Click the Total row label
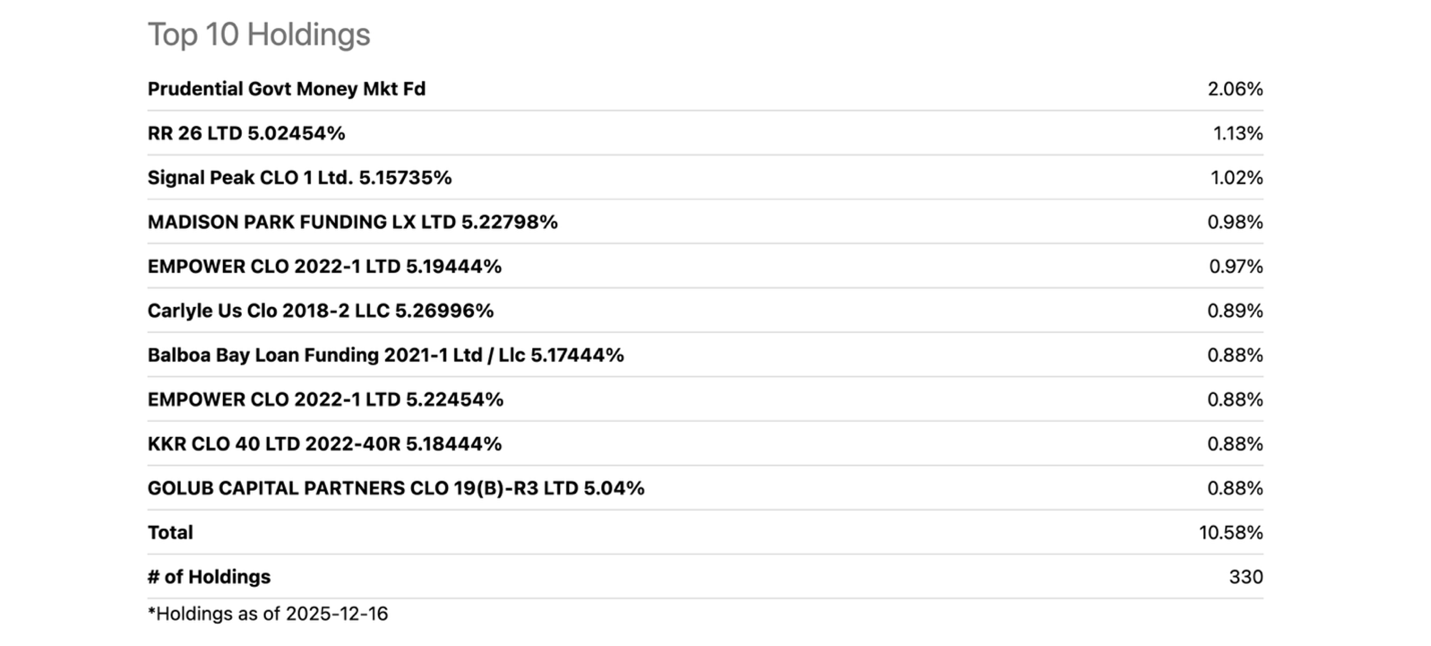The width and height of the screenshot is (1431, 646). 170,533
